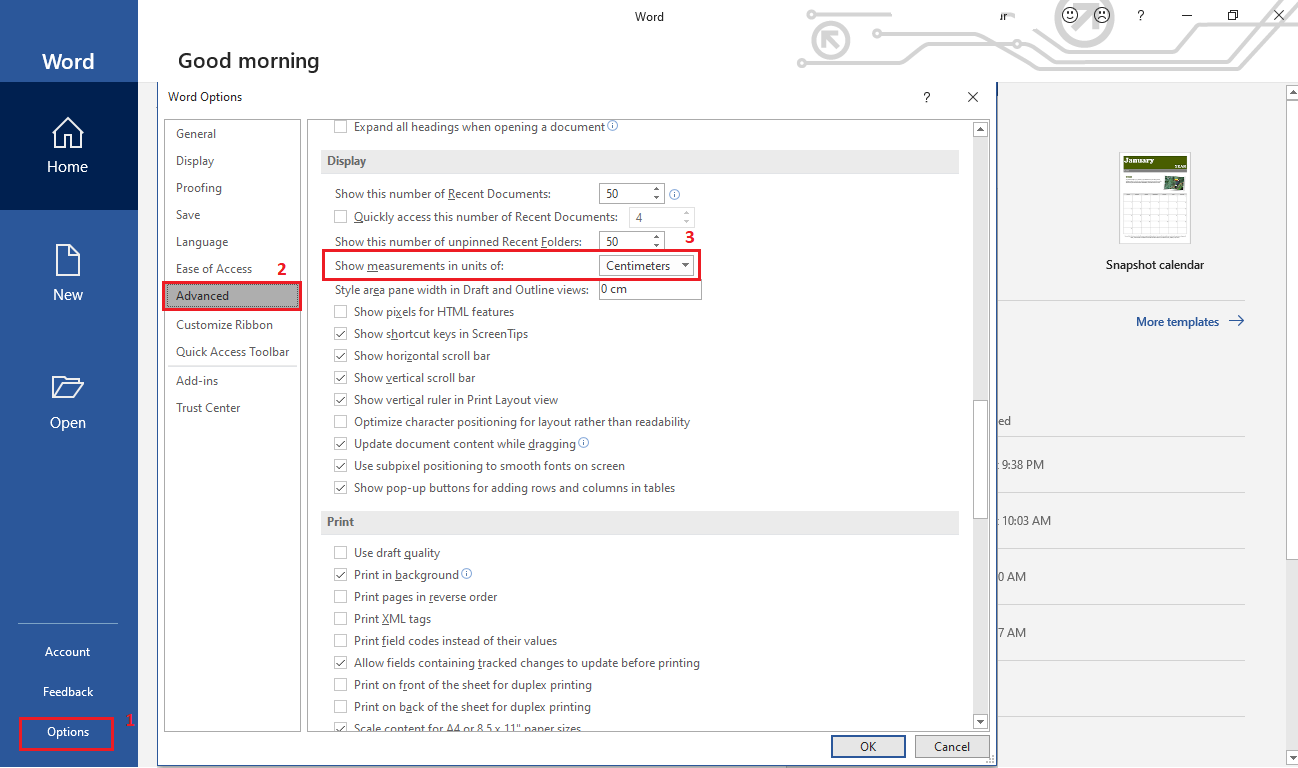Click the OK button
This screenshot has height=768, width=1298.
tap(868, 746)
